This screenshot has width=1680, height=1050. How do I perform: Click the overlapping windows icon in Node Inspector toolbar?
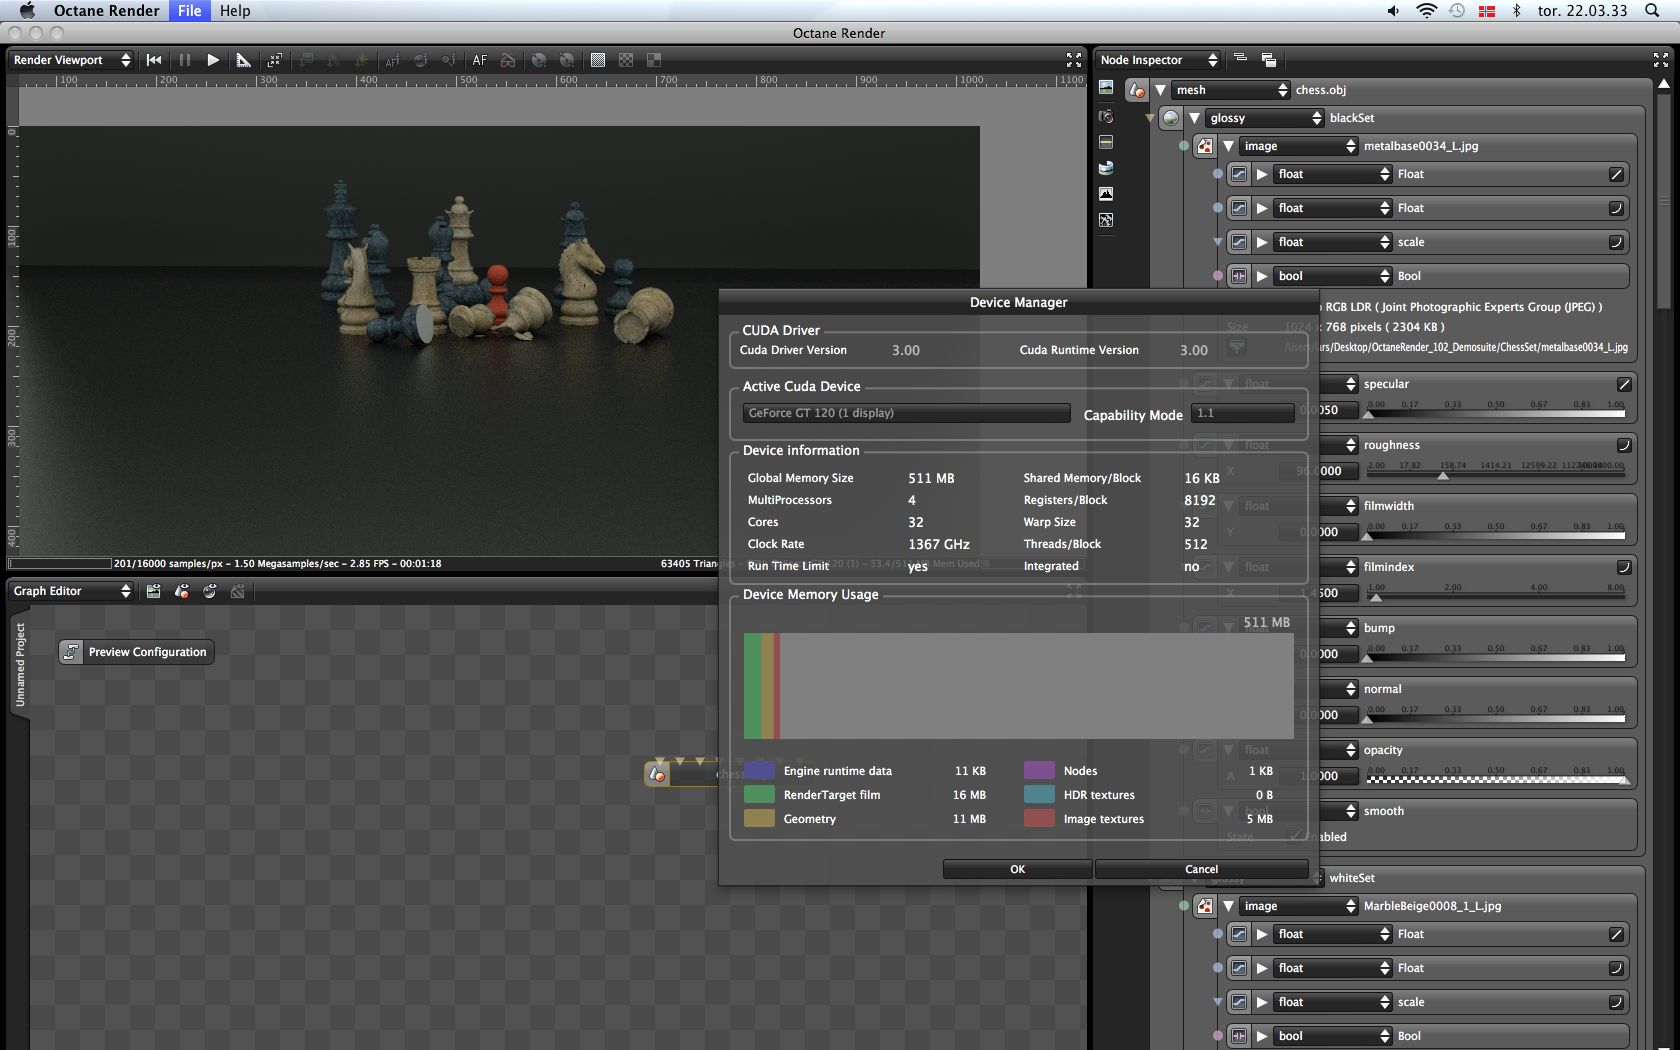tap(1269, 60)
